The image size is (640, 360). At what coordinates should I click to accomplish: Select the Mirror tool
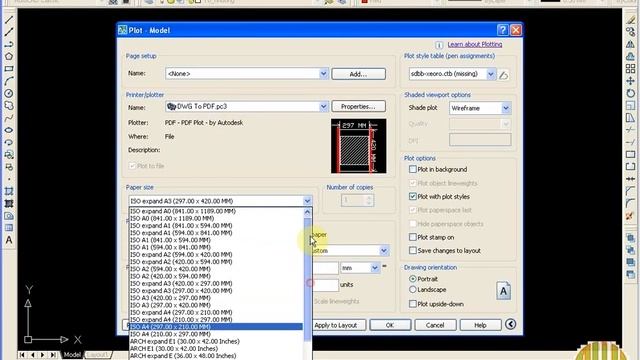[631, 44]
